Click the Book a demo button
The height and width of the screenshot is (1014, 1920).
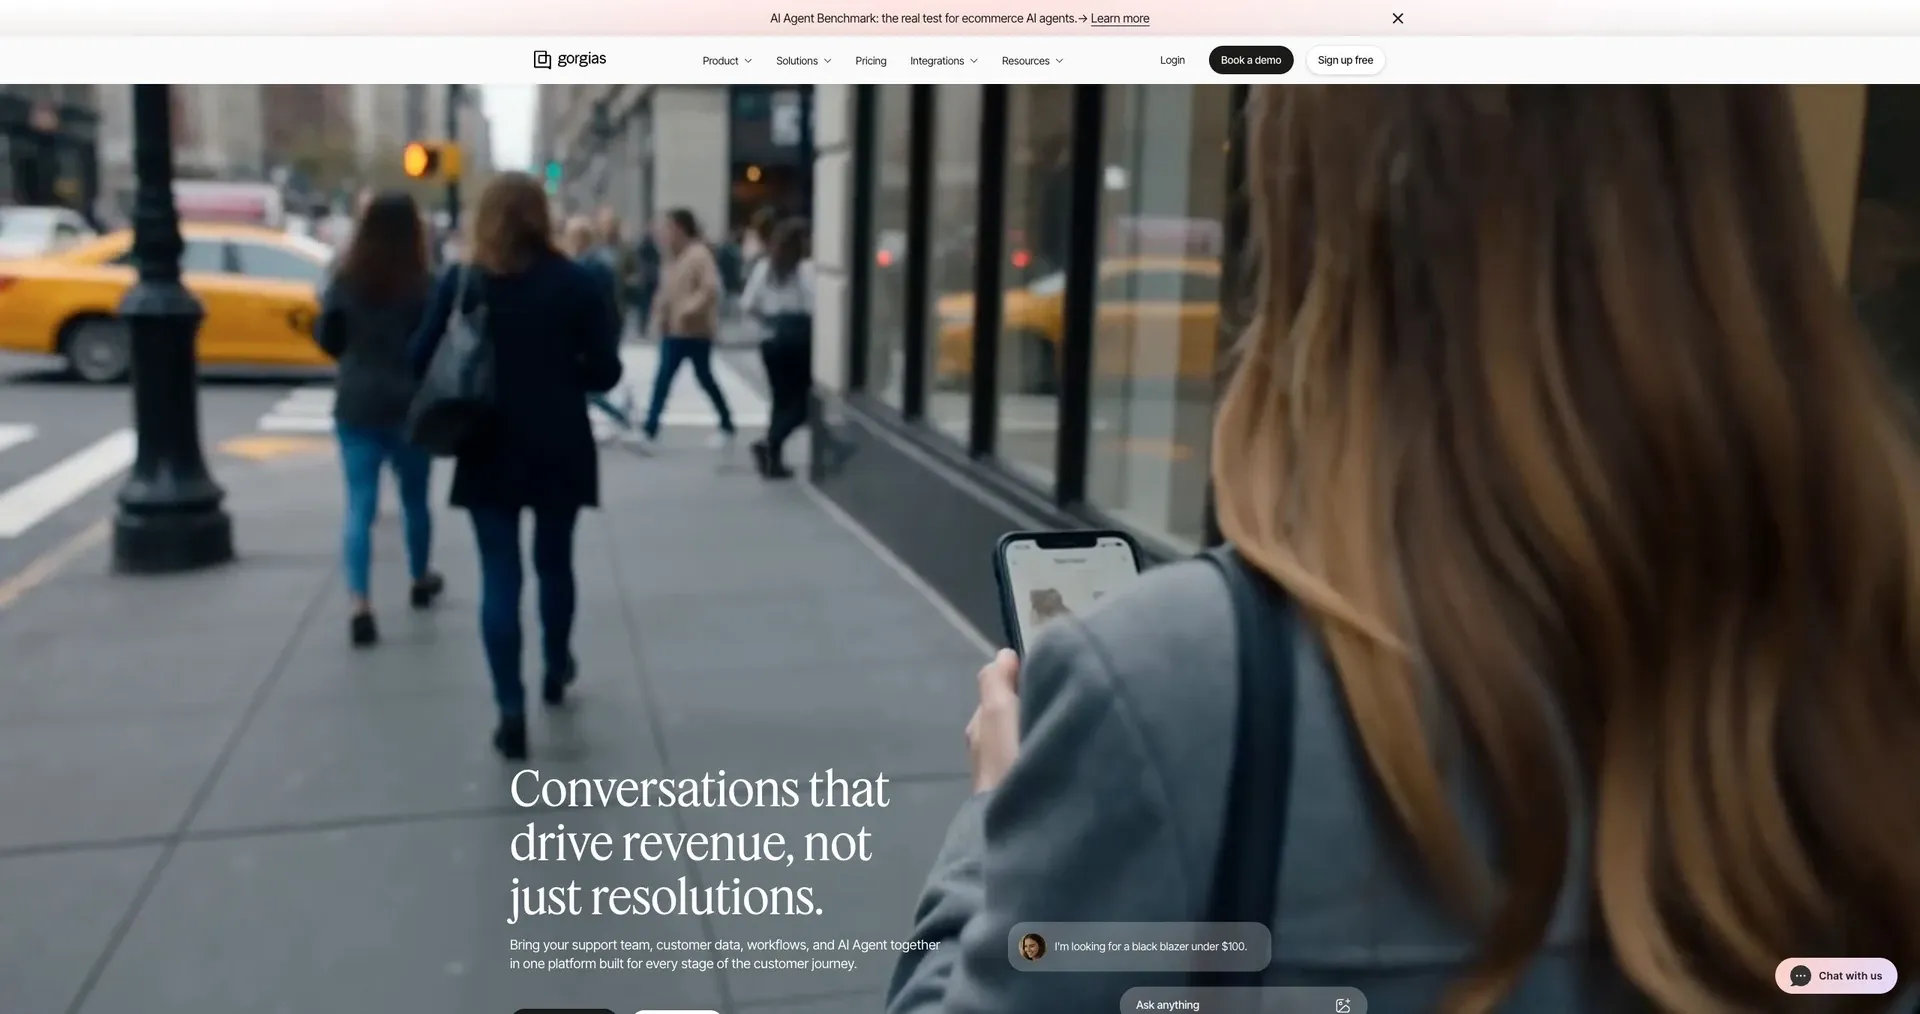[x=1251, y=60]
